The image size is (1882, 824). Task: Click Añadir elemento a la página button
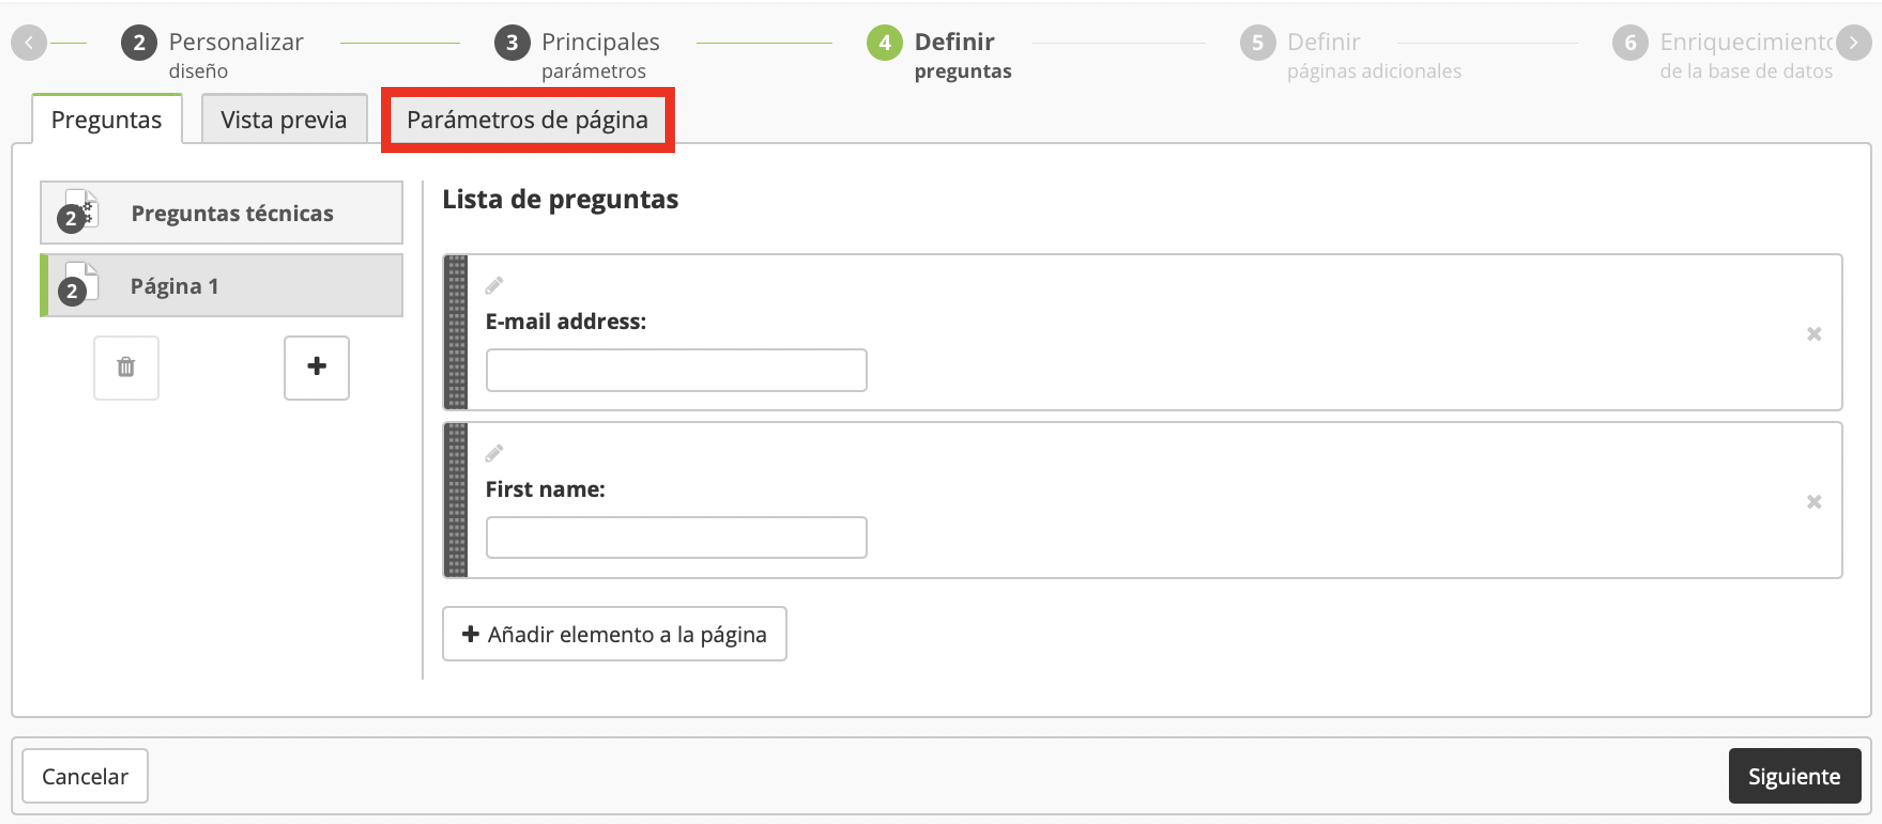click(x=614, y=634)
